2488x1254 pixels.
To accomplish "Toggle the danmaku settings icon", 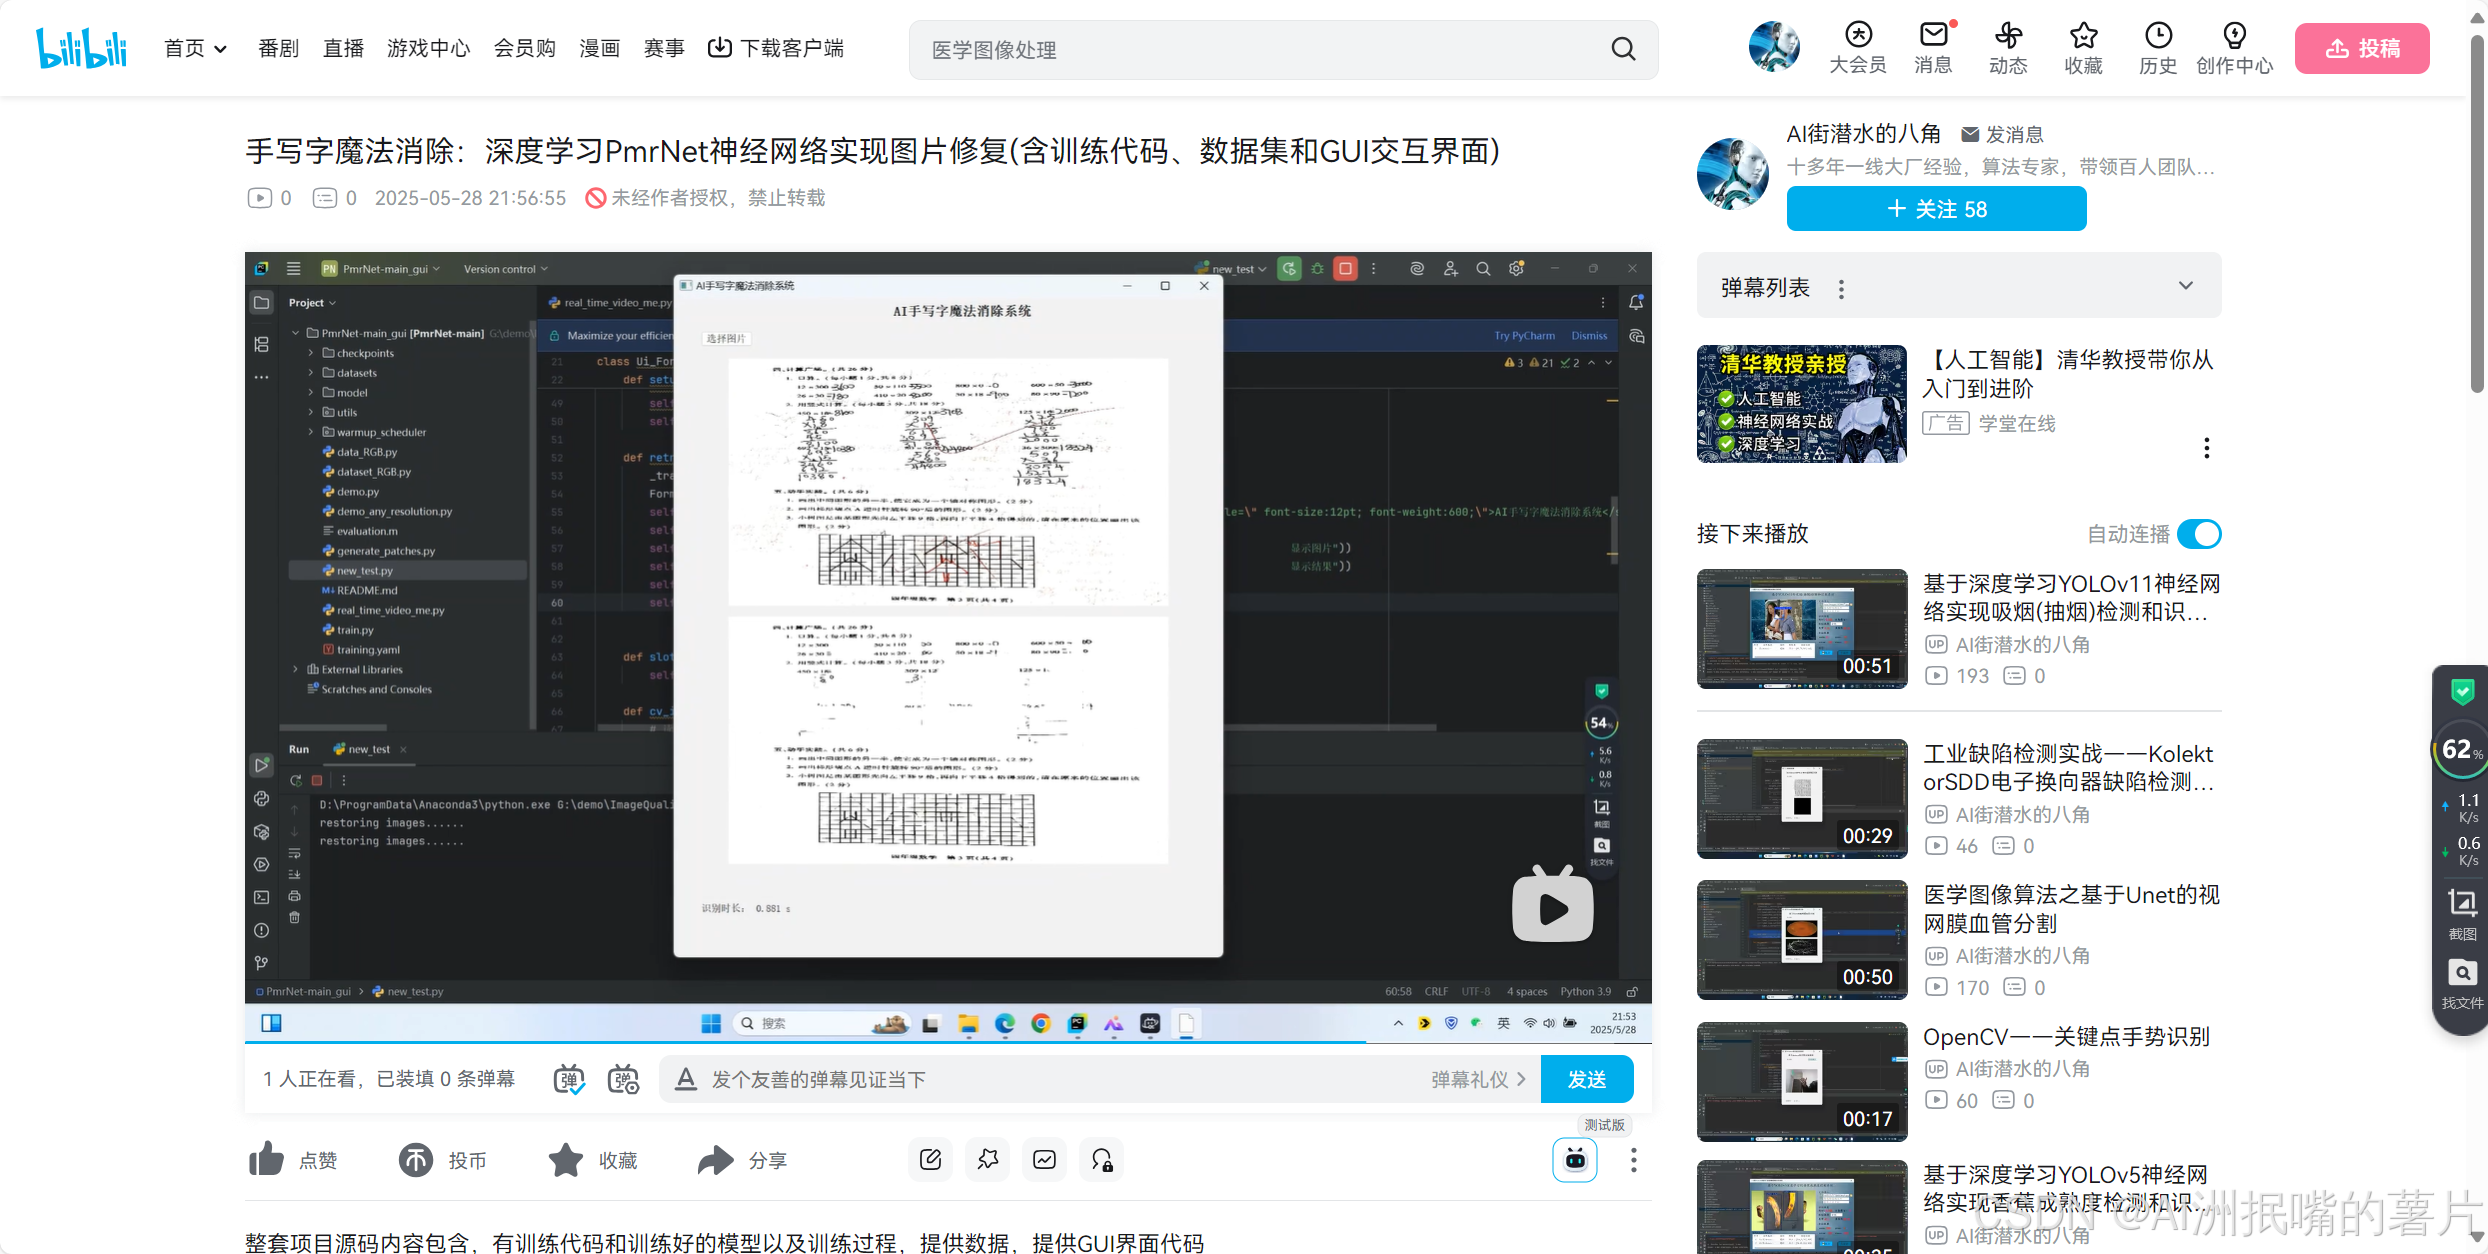I will [623, 1079].
